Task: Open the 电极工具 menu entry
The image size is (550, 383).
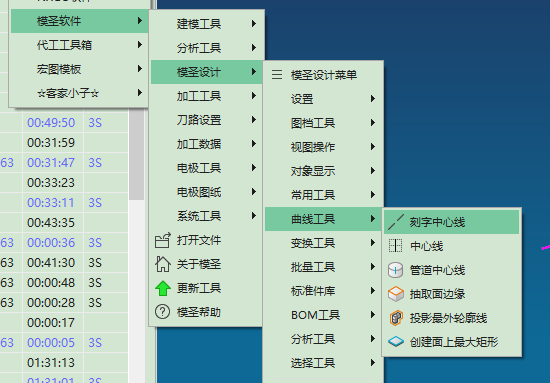Action: tap(207, 168)
